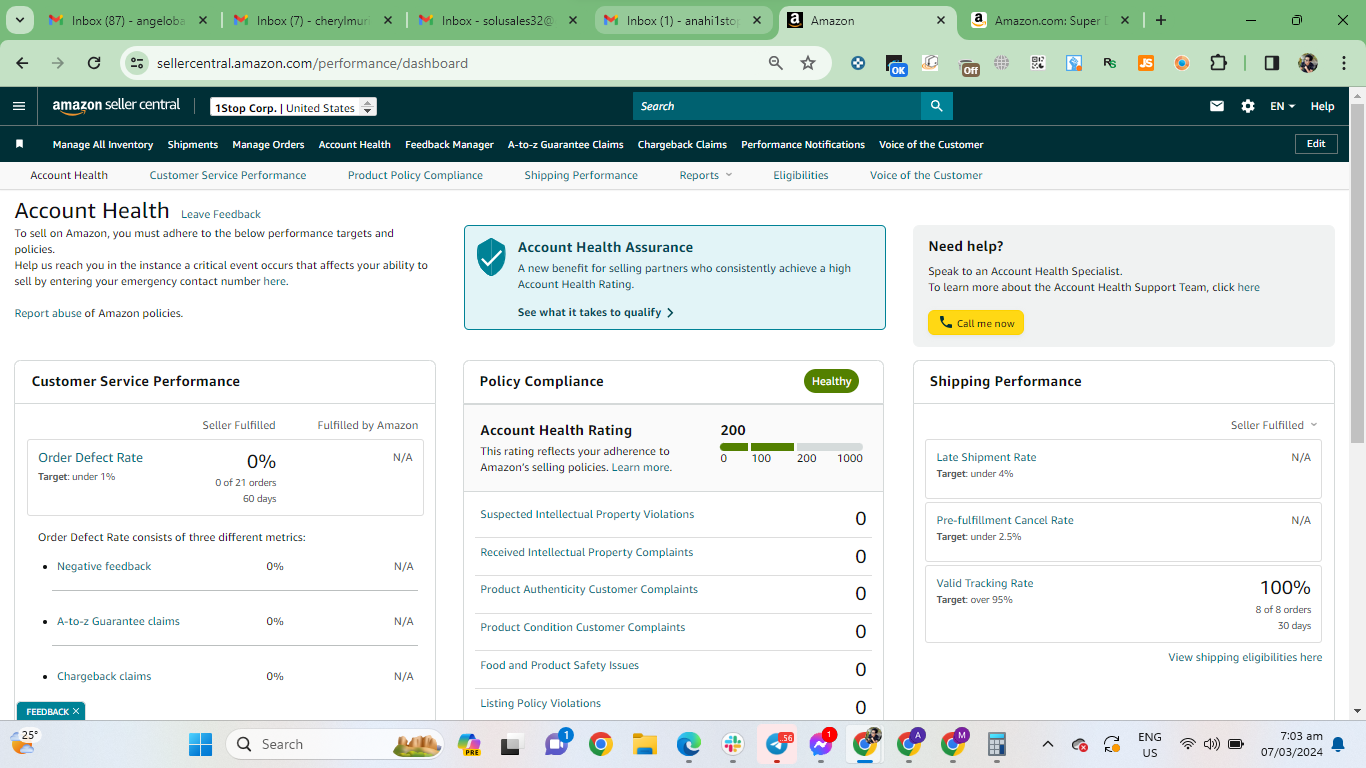Select Manage All Inventory in the nav bar

[x=103, y=144]
